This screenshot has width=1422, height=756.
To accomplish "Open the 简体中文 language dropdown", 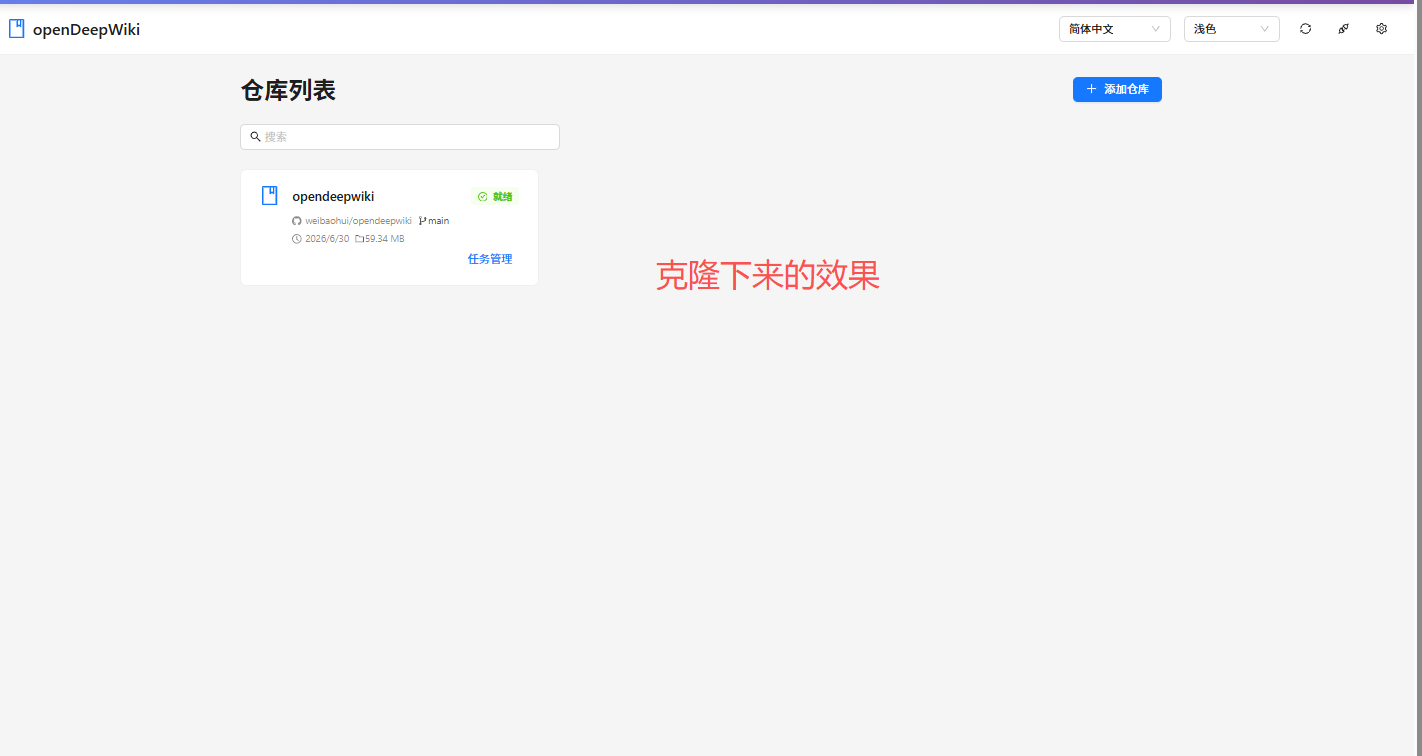I will (x=1114, y=29).
